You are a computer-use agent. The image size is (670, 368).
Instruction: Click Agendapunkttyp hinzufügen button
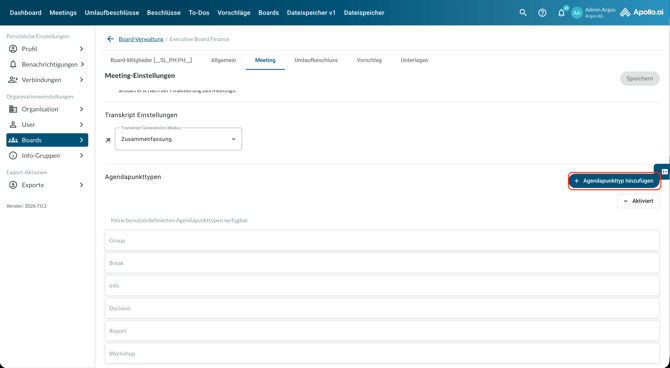click(x=614, y=181)
